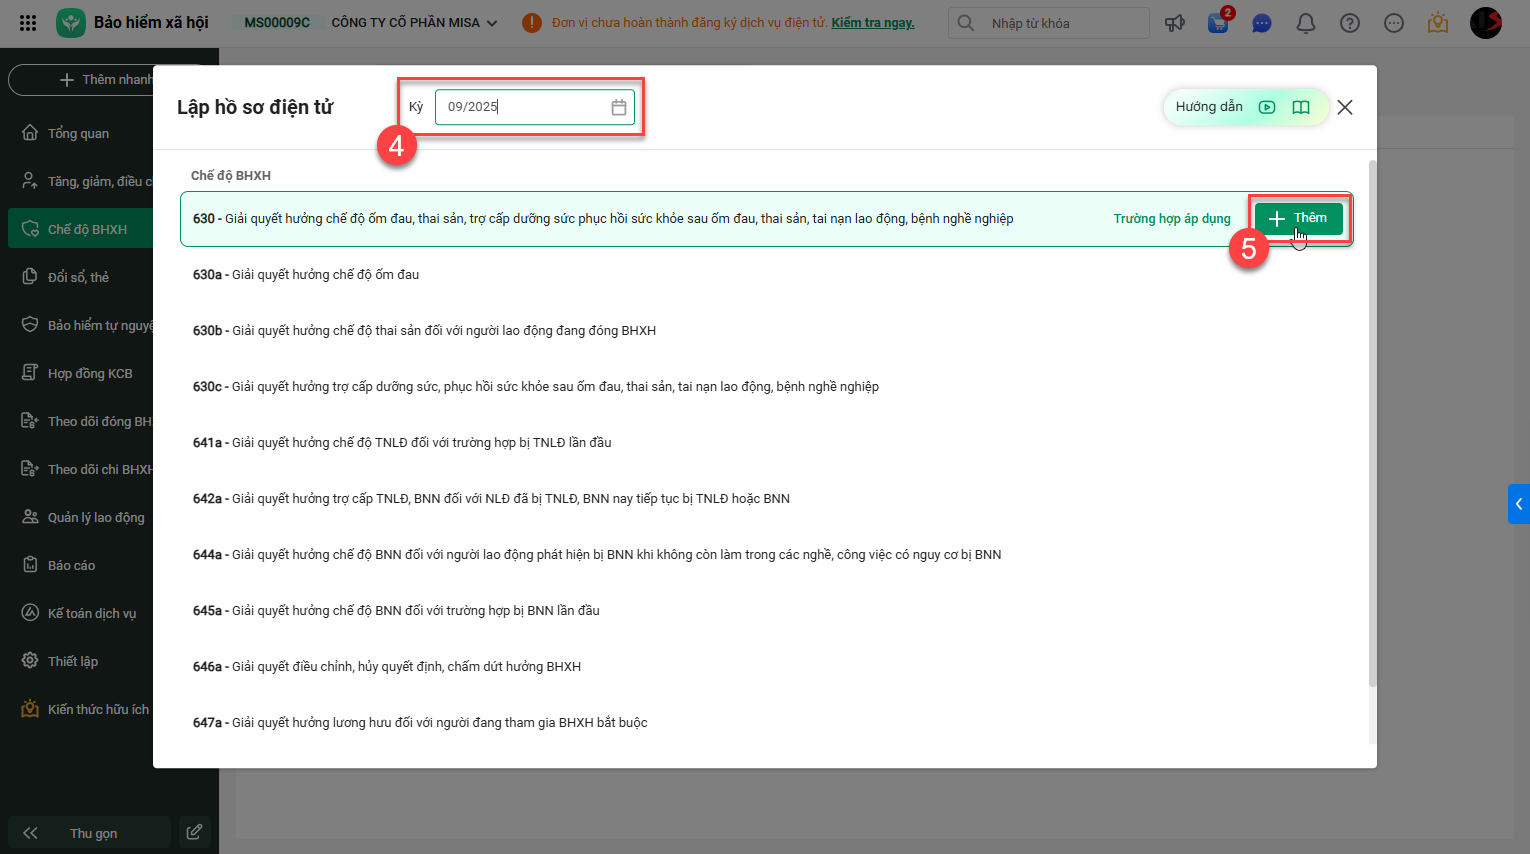1530x854 pixels.
Task: Open the Hướng dẫn guide book icon
Action: (1301, 107)
